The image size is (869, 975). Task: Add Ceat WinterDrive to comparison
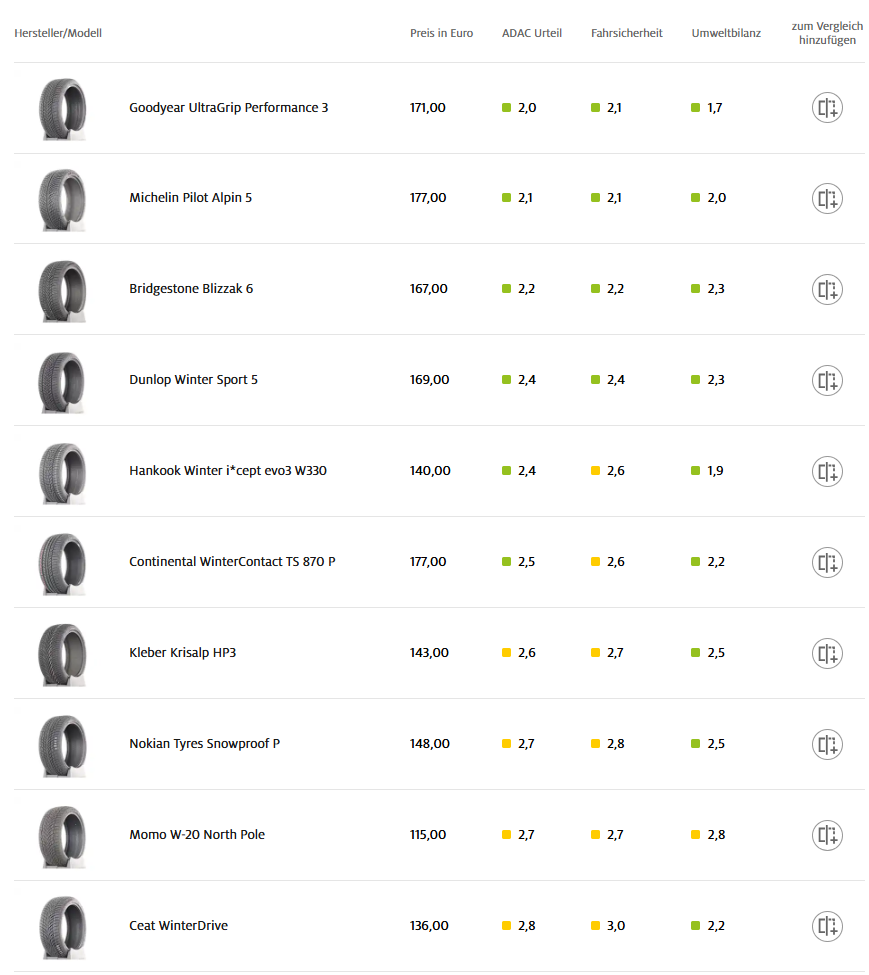click(827, 926)
